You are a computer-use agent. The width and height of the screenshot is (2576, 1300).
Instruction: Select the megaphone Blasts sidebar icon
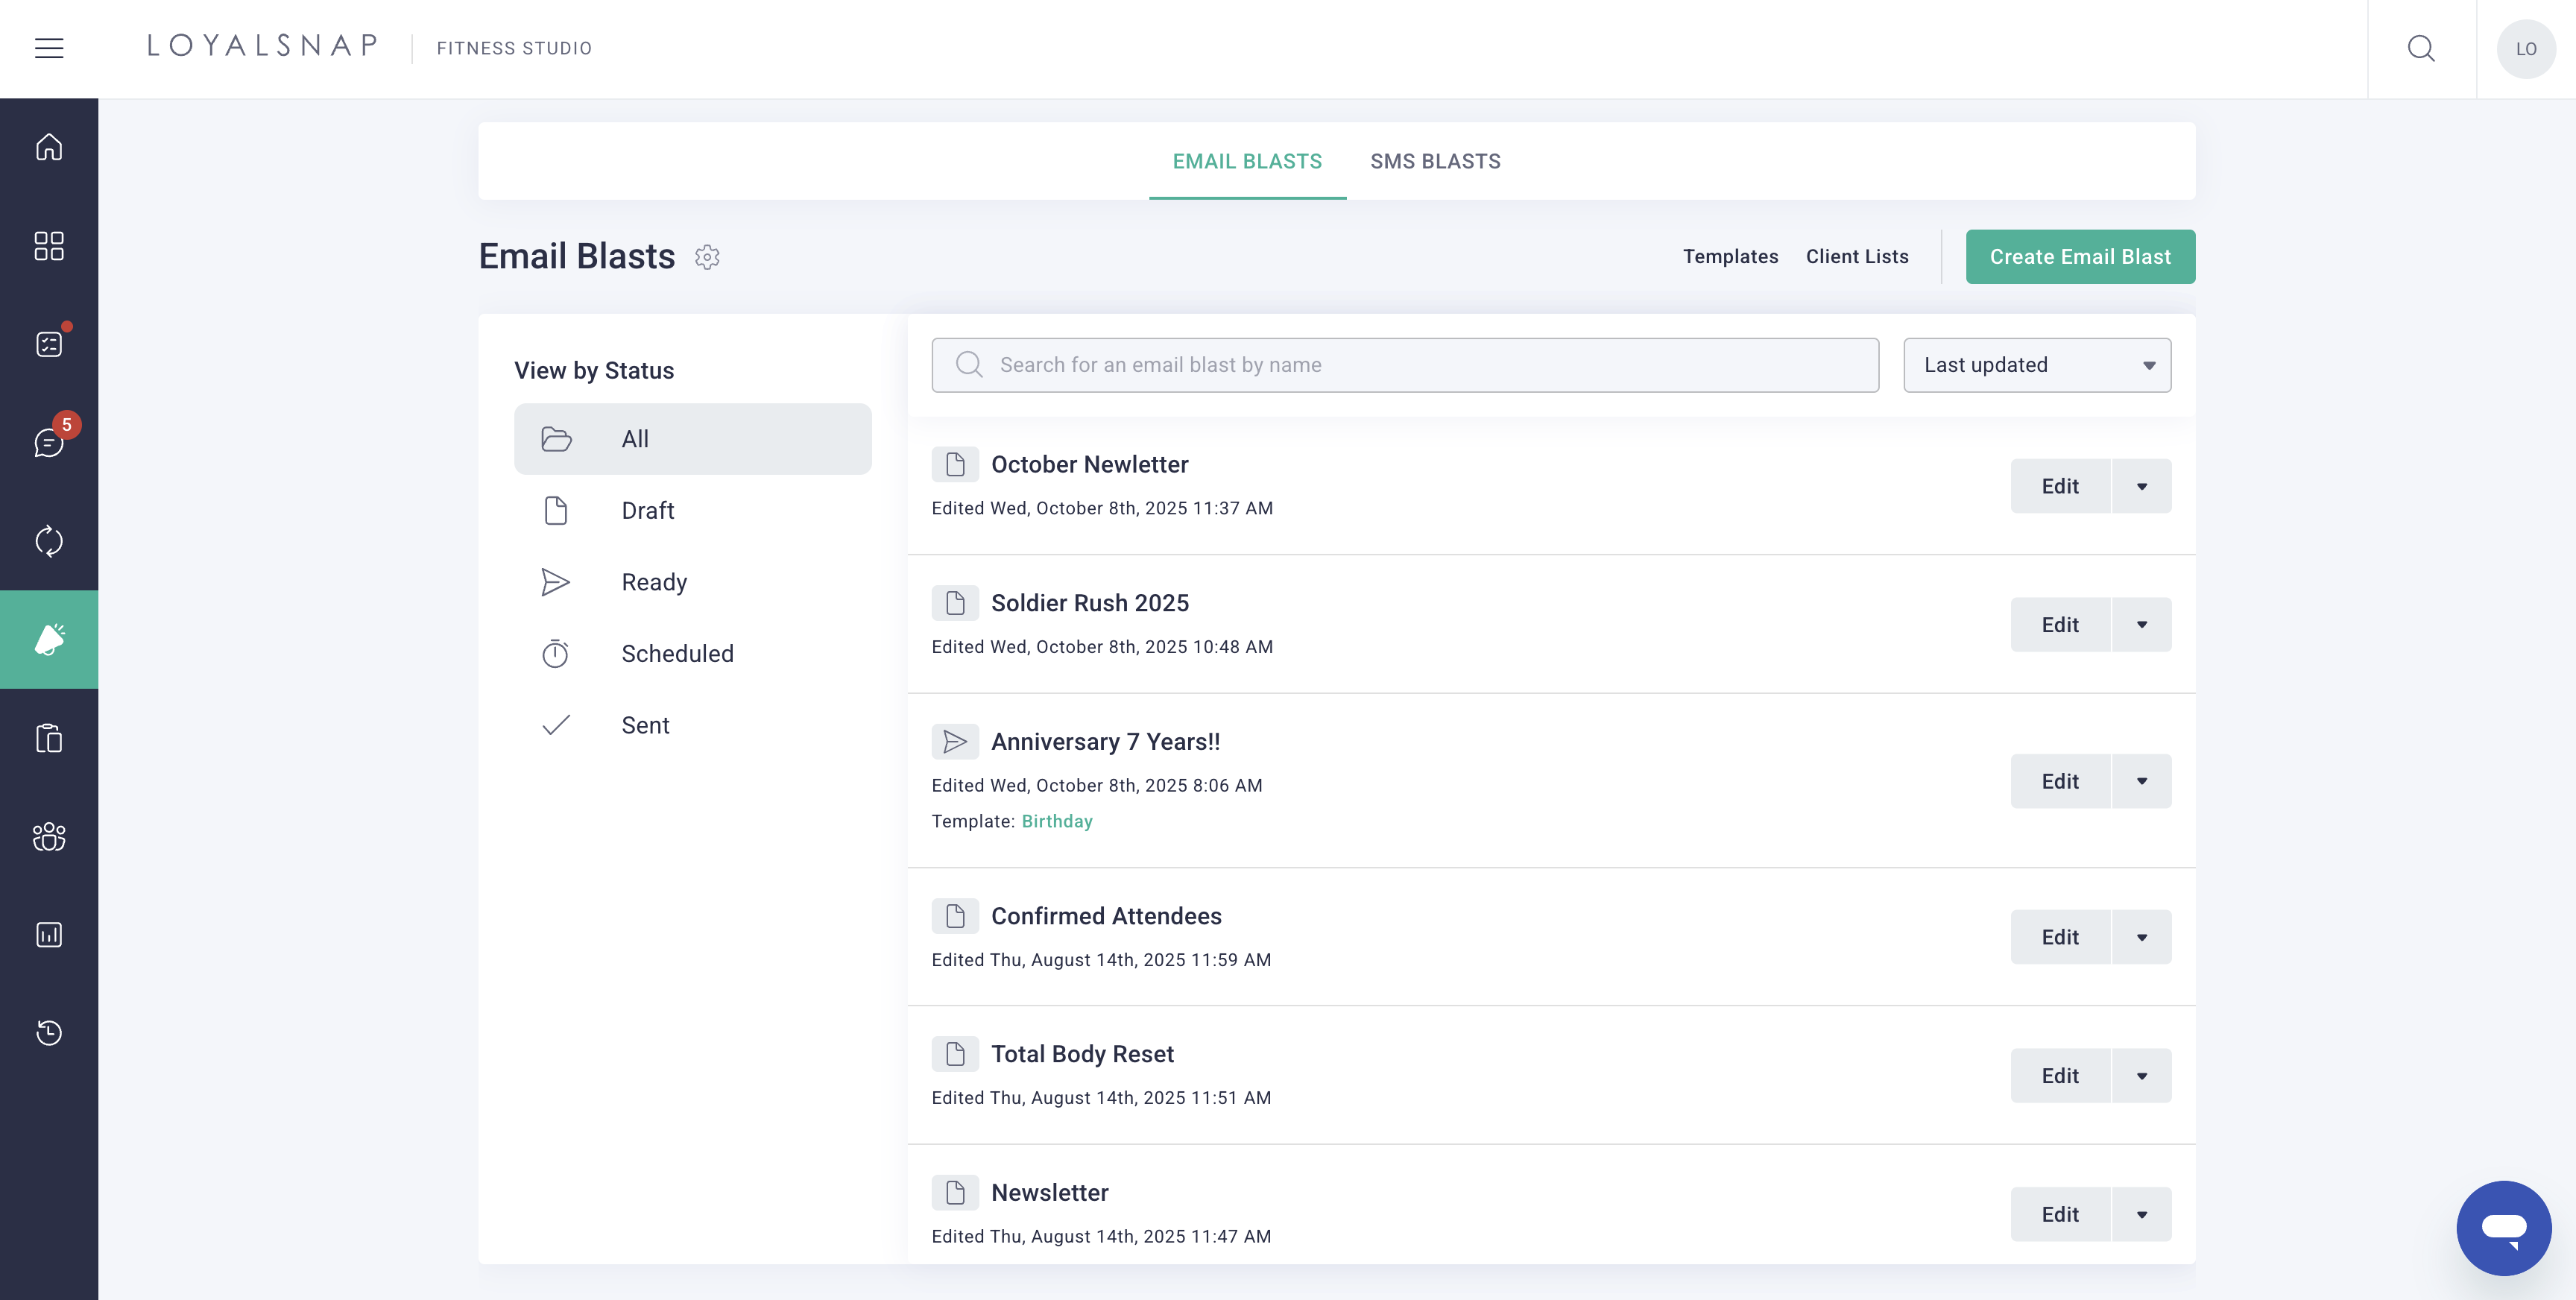pyautogui.click(x=49, y=640)
